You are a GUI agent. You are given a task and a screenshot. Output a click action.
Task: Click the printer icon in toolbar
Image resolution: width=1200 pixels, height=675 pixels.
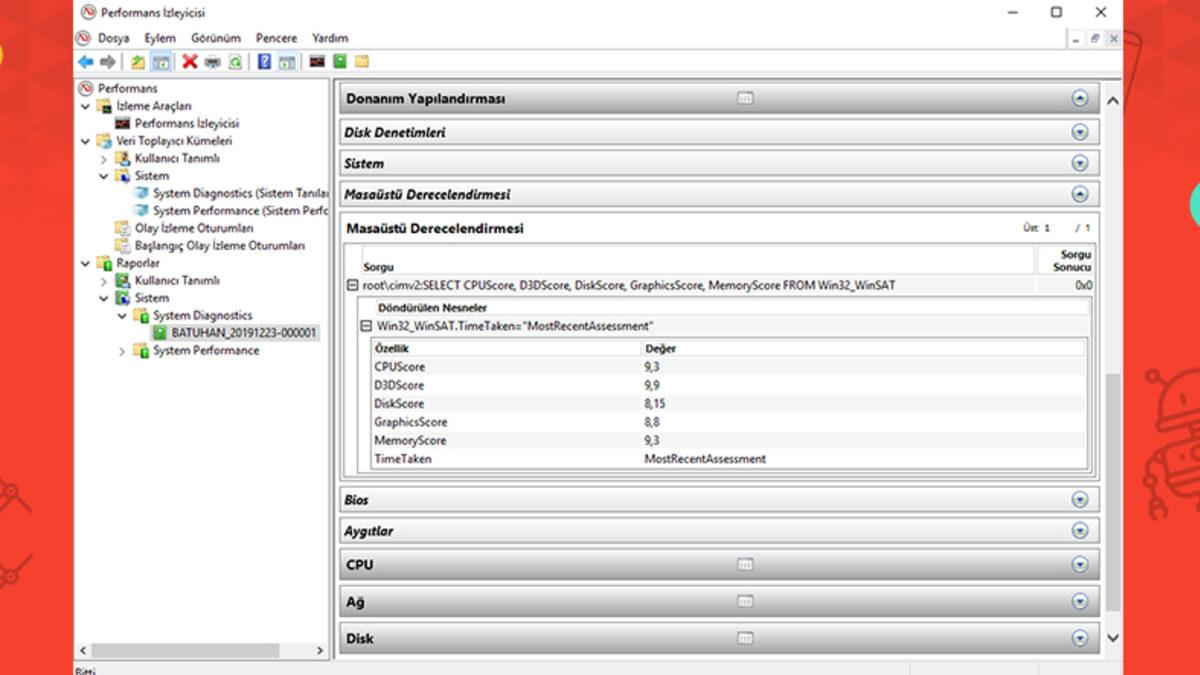pos(212,62)
